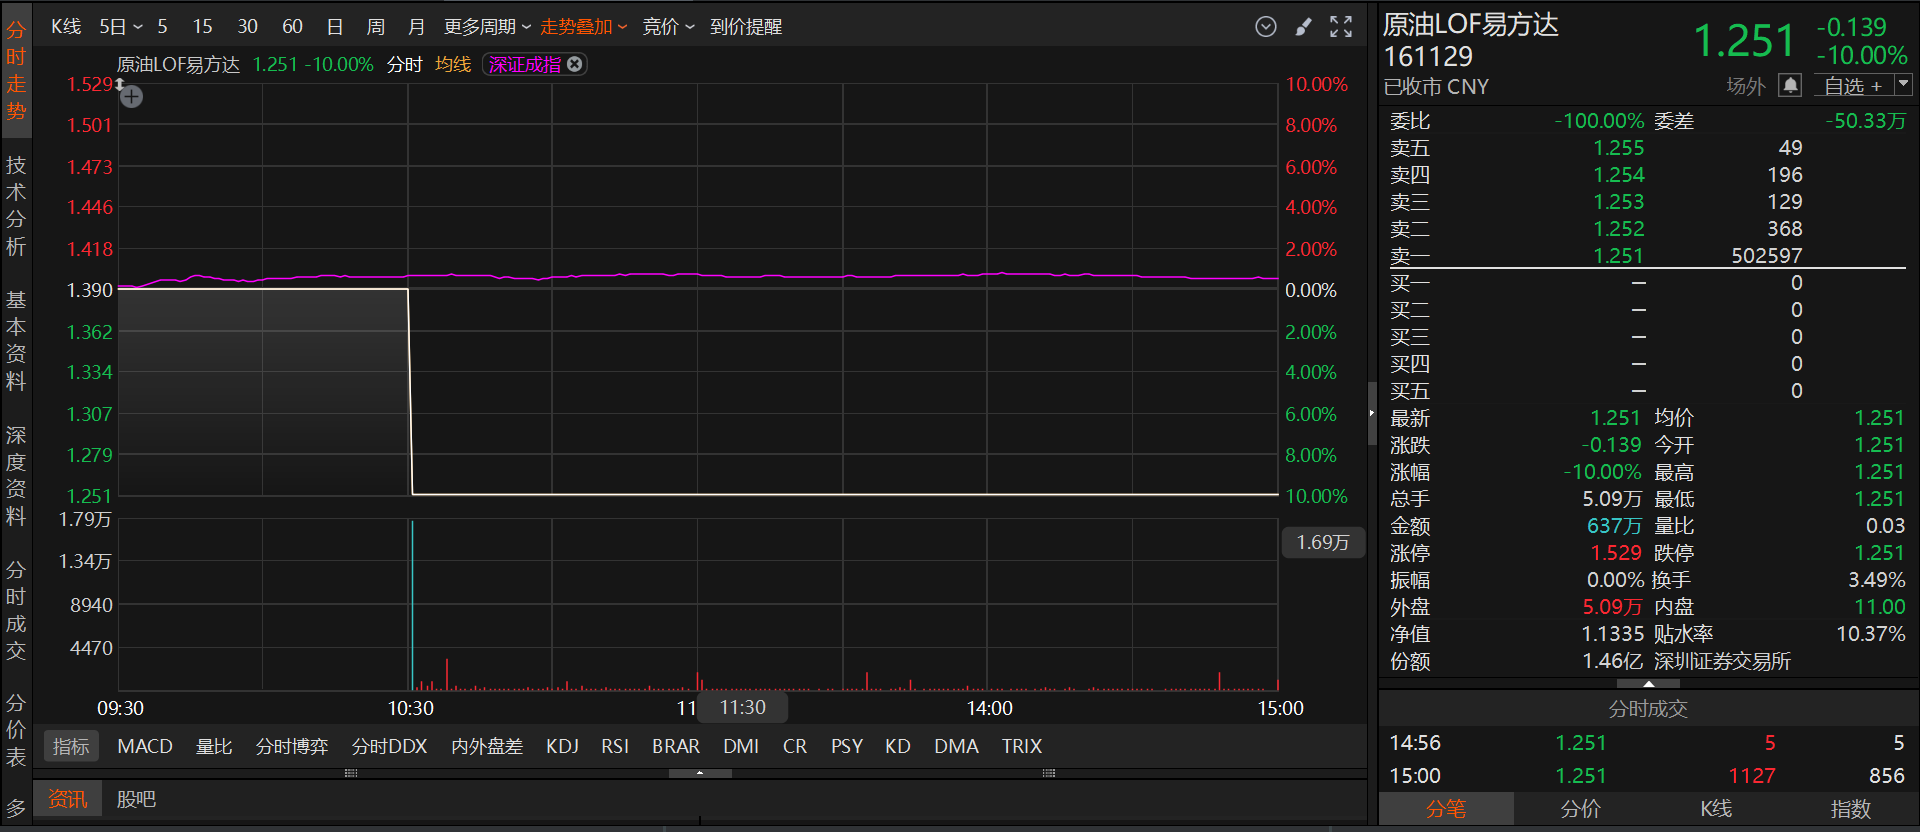Collapse the order book via the small up arrow

[1648, 684]
